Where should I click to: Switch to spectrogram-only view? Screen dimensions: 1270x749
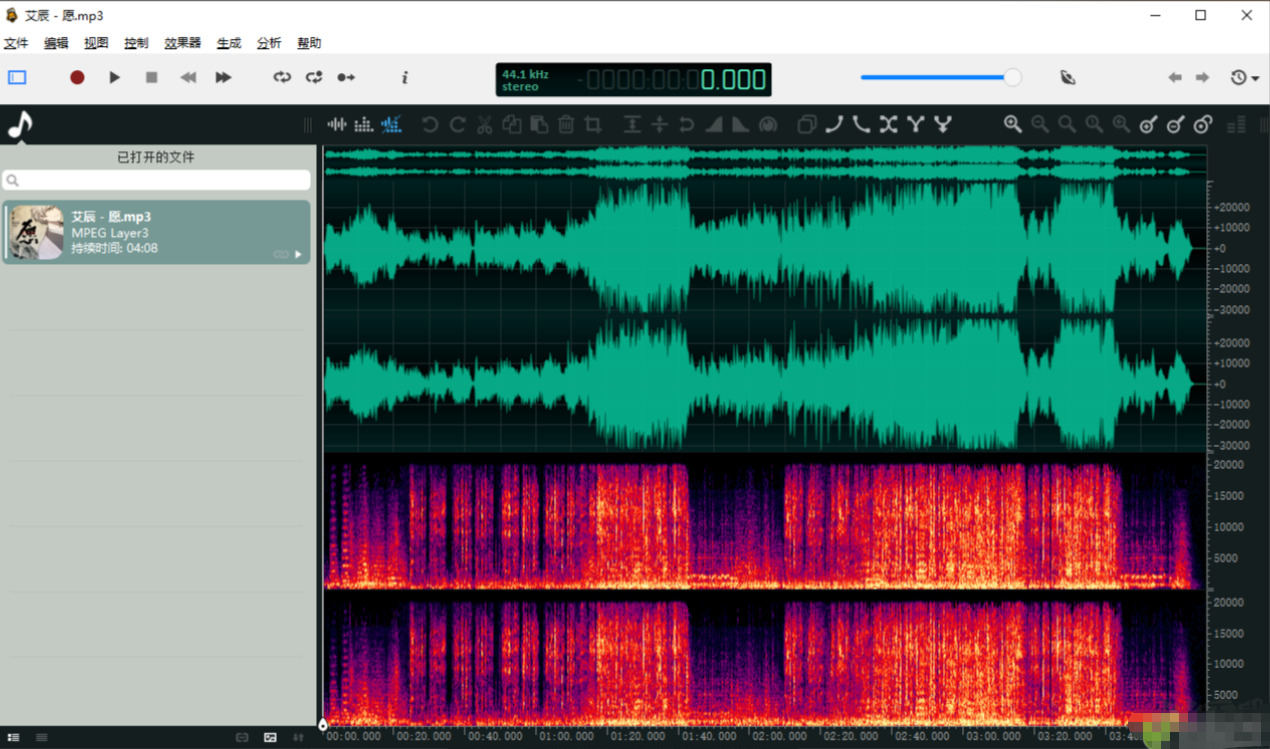click(364, 124)
